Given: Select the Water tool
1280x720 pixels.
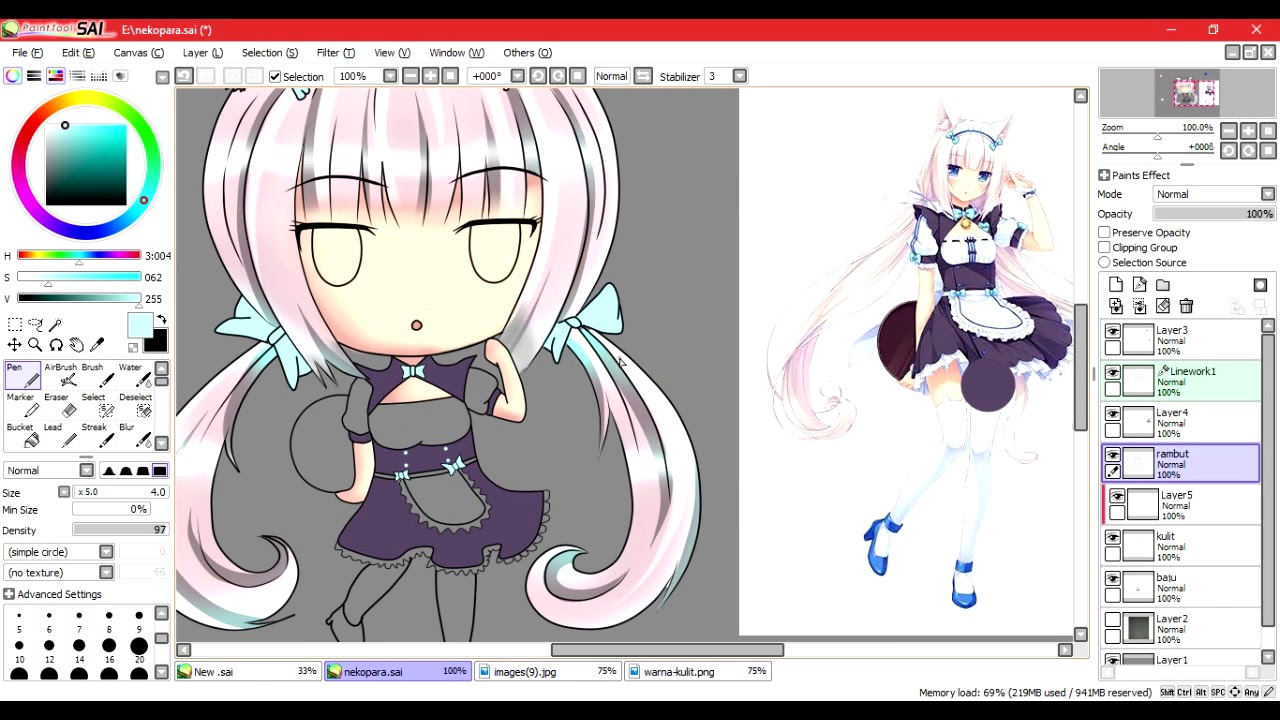Looking at the screenshot, I should (x=134, y=376).
